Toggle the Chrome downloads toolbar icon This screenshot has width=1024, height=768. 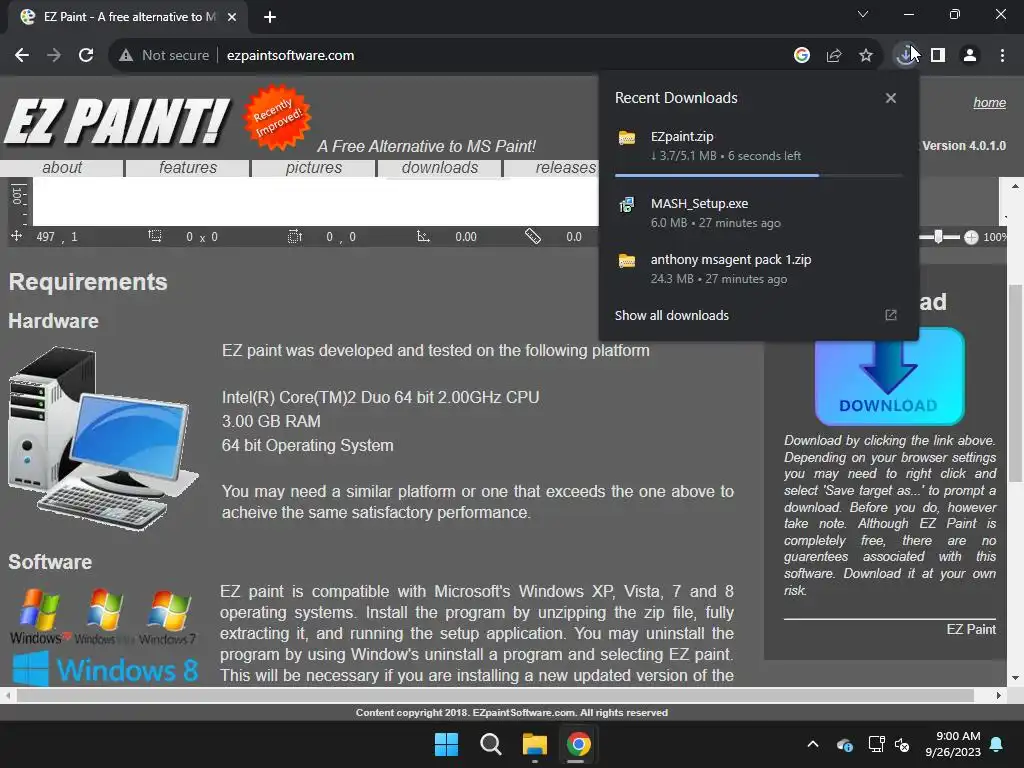click(x=905, y=56)
